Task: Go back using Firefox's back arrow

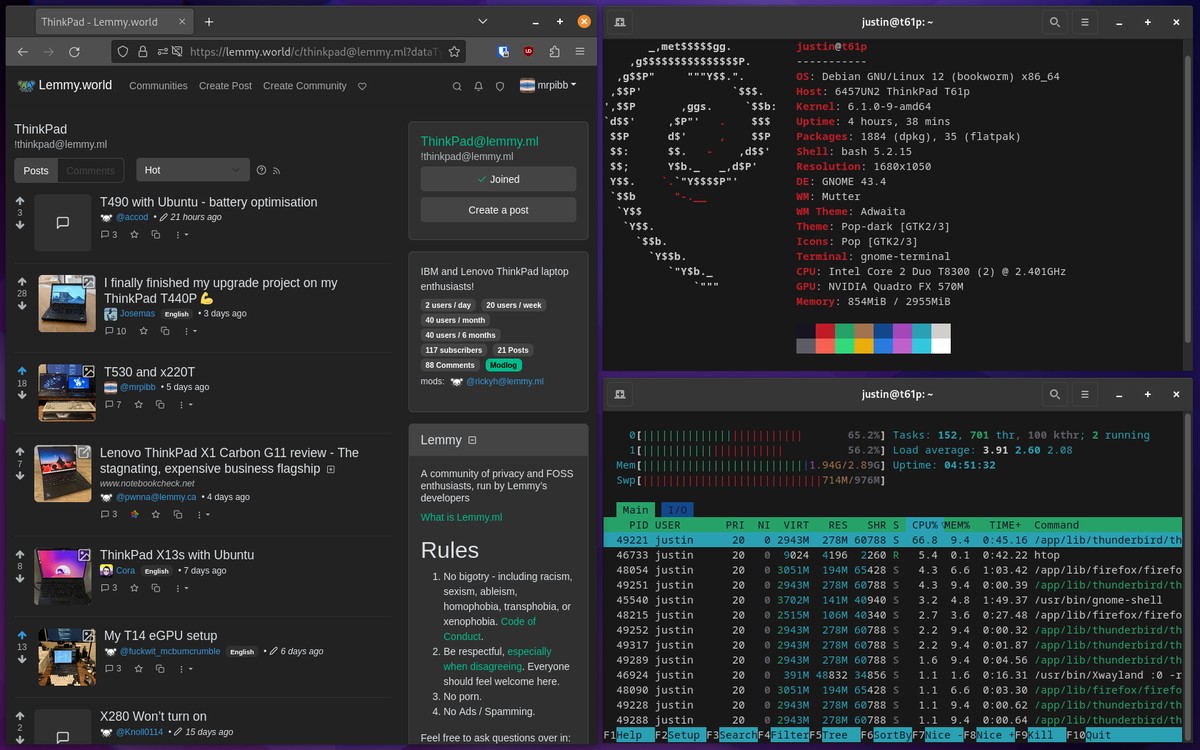Action: tap(23, 52)
